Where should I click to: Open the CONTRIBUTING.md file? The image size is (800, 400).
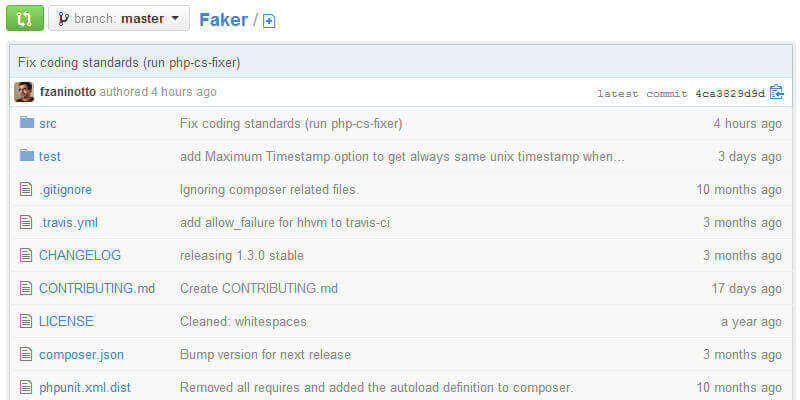point(97,288)
